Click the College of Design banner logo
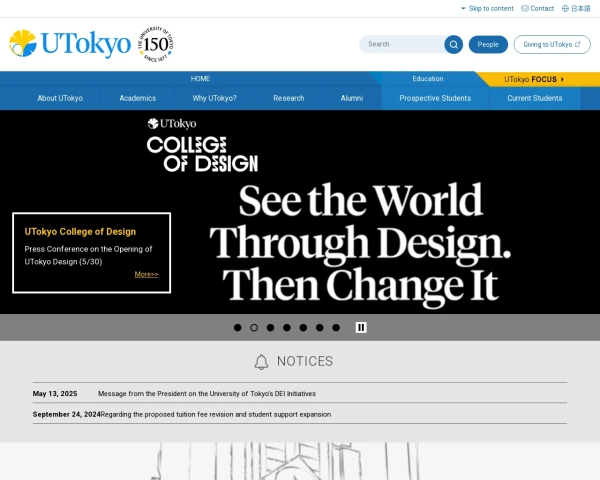This screenshot has width=600, height=480. (202, 145)
